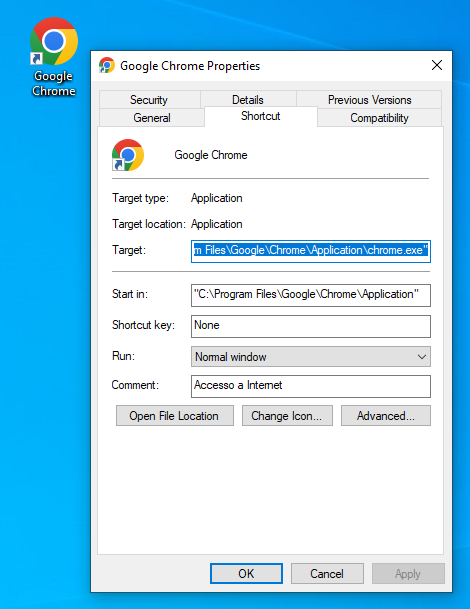
Task: Open the Previous Versions tab
Action: coord(369,100)
